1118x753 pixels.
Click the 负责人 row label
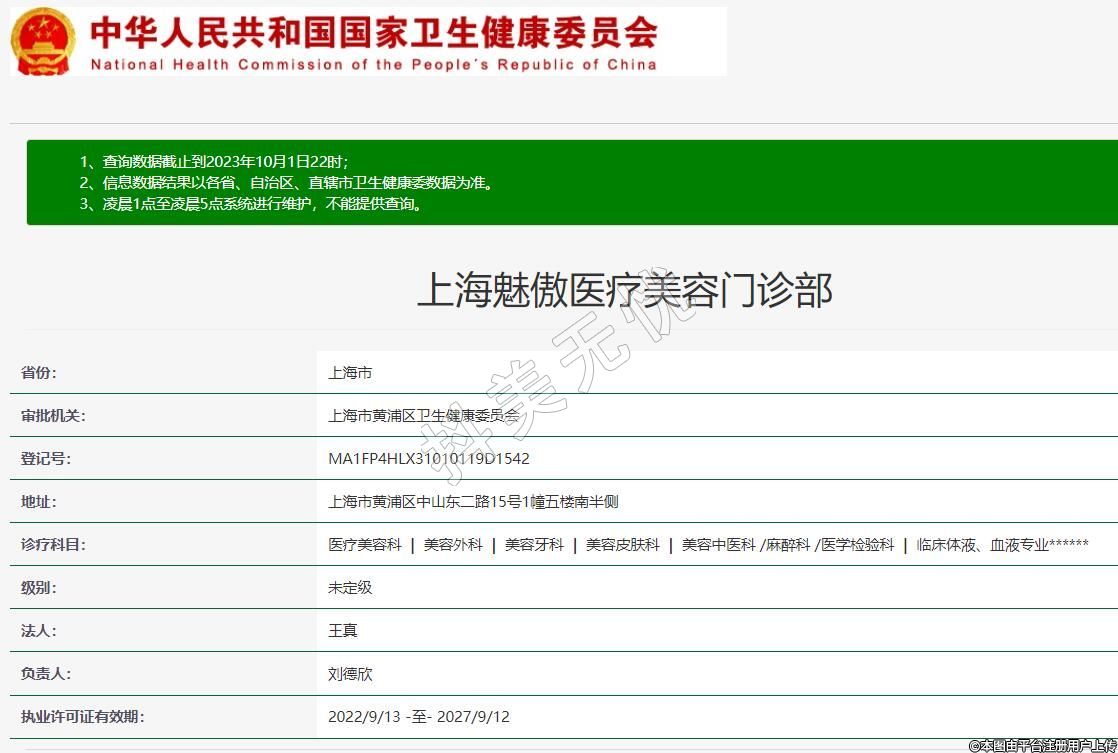click(x=46, y=674)
